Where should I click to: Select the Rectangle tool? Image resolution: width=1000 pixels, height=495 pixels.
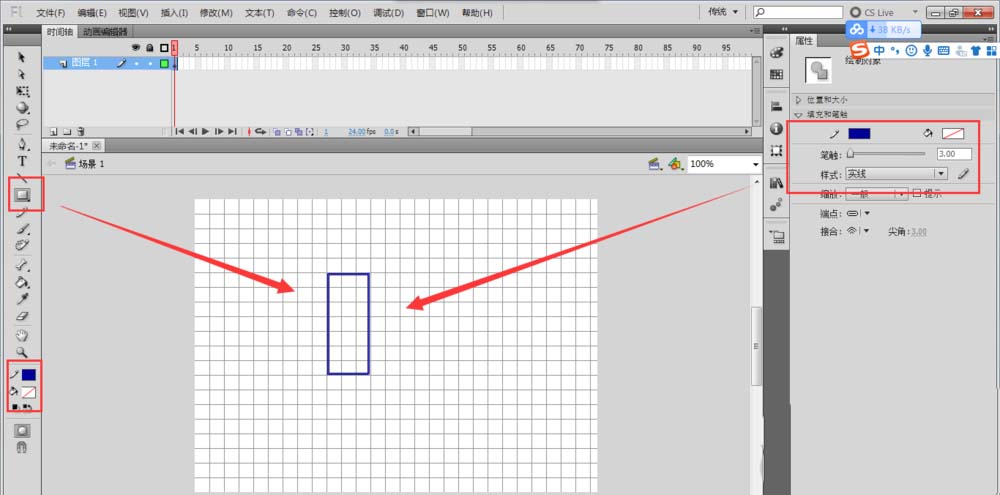click(22, 195)
